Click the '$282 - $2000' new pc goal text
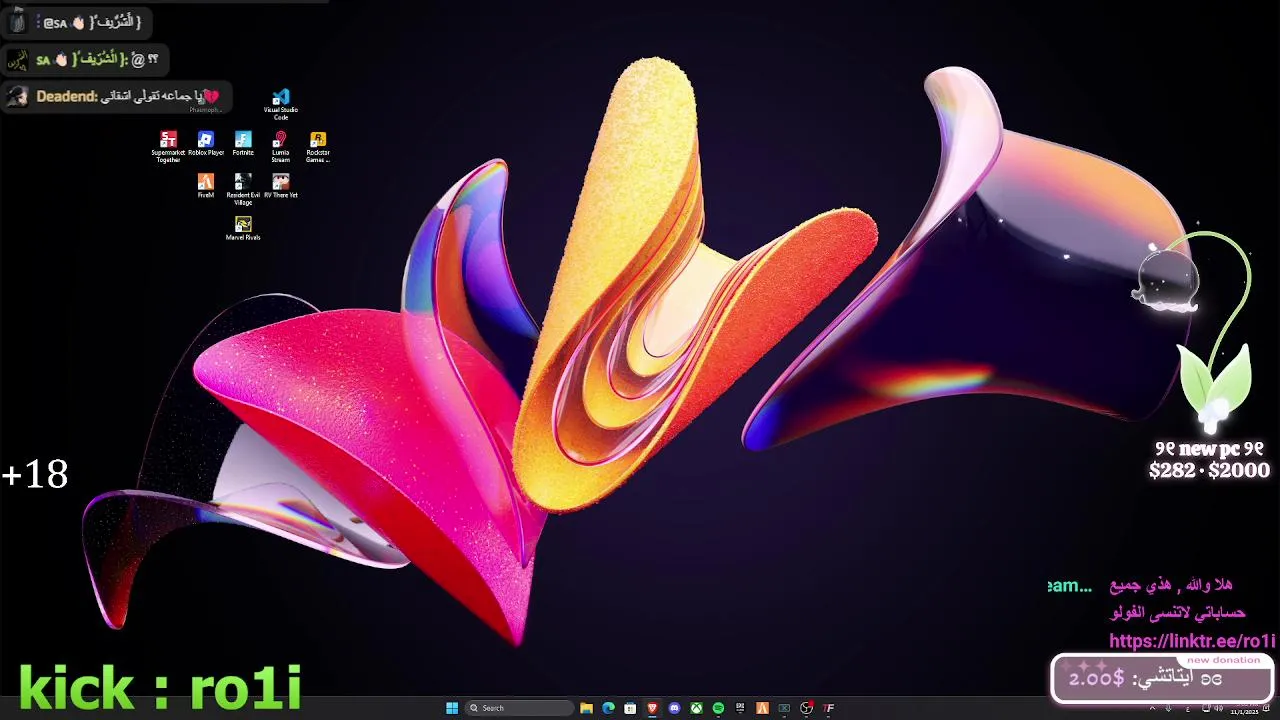1280x720 pixels. pos(1209,470)
